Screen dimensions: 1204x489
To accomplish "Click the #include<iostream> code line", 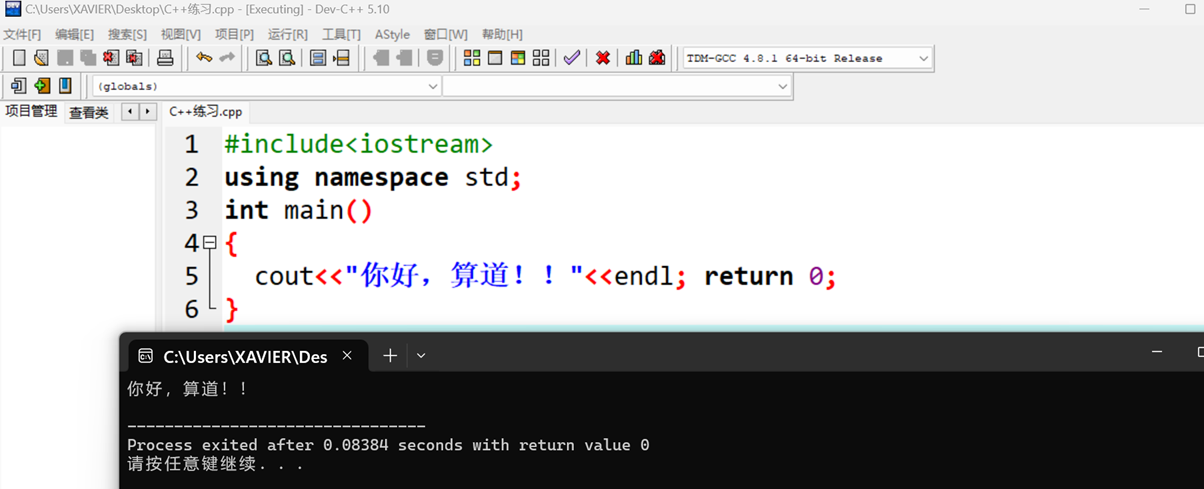I will [x=358, y=144].
